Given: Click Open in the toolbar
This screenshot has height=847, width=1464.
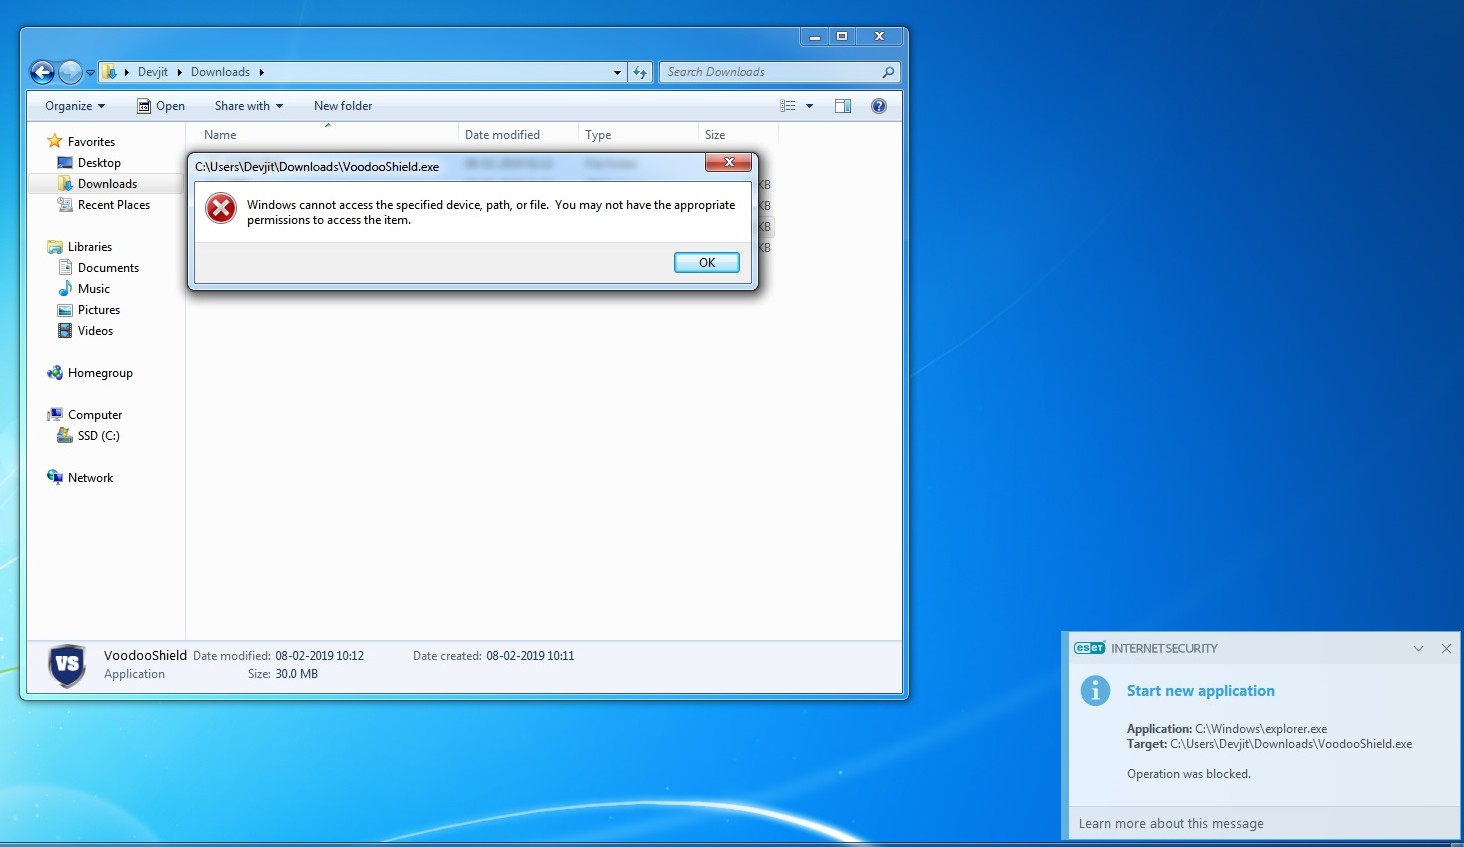Looking at the screenshot, I should click(161, 106).
